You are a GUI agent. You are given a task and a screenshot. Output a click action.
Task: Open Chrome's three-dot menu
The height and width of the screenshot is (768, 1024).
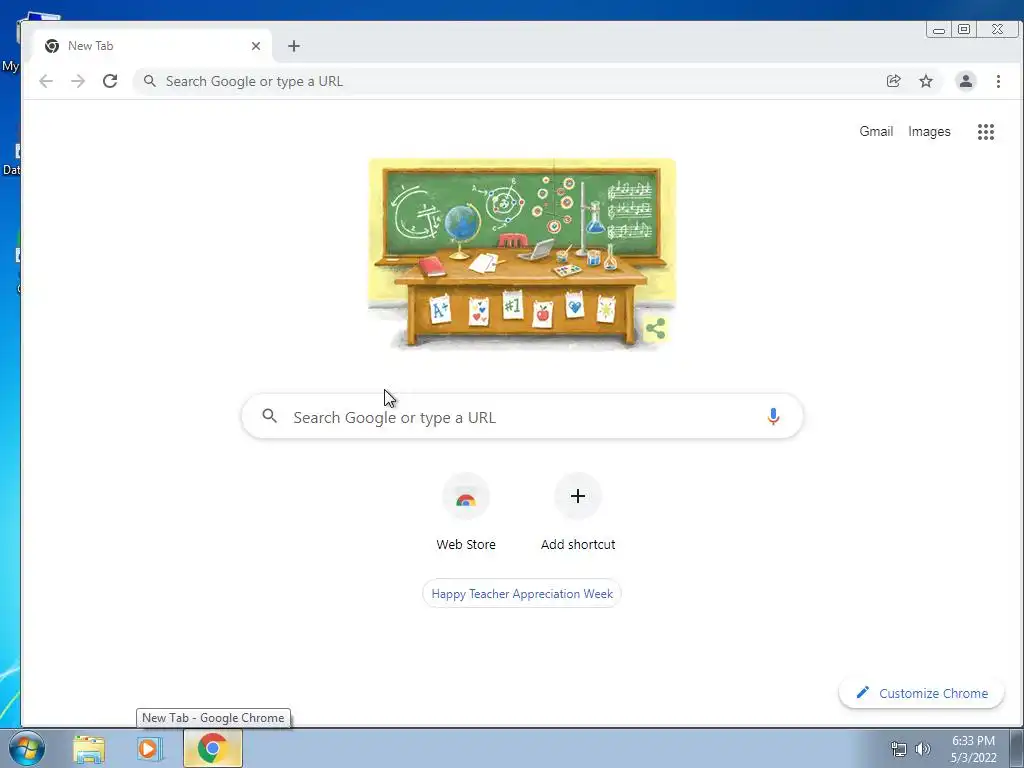click(998, 81)
